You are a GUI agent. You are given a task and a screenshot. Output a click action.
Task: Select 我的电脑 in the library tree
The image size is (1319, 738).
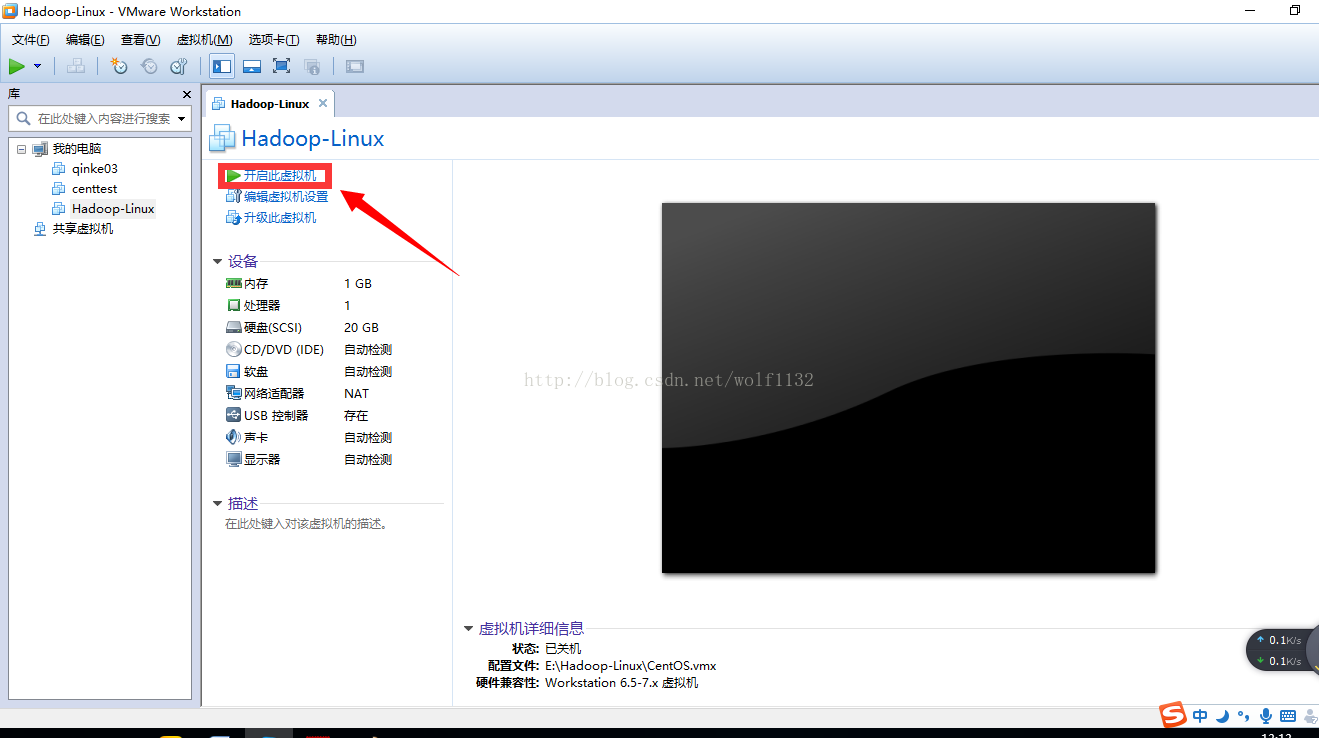[77, 149]
